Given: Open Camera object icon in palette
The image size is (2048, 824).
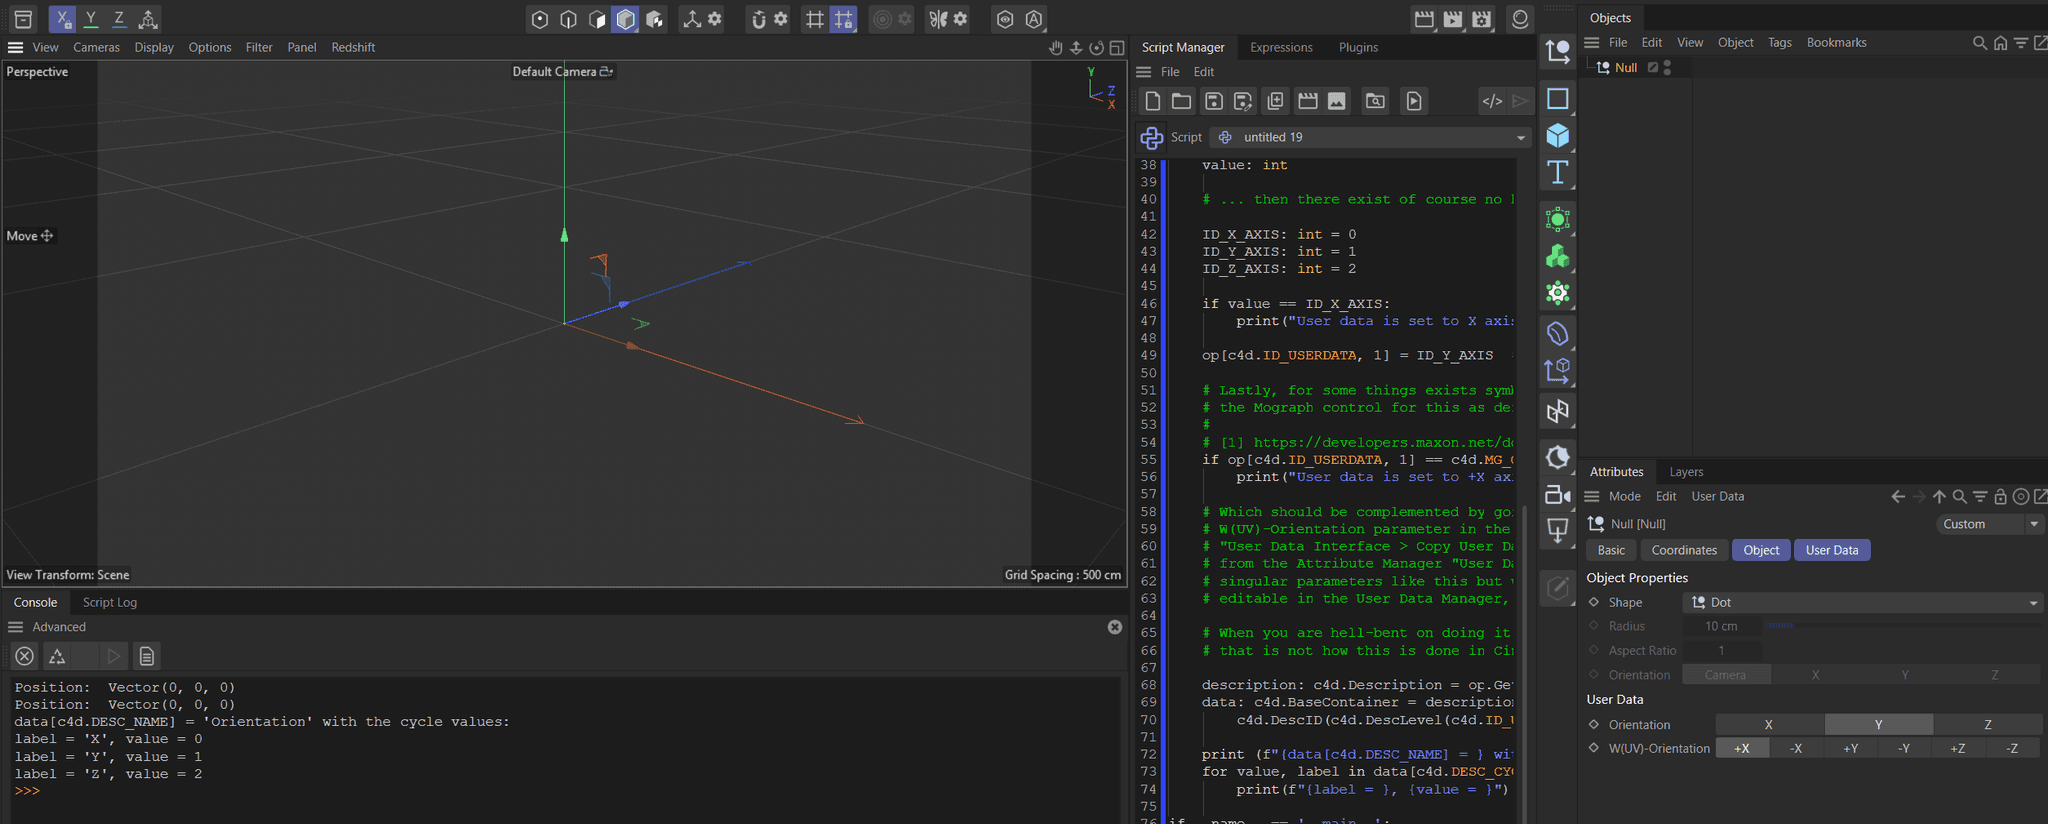Looking at the screenshot, I should click(x=1558, y=495).
